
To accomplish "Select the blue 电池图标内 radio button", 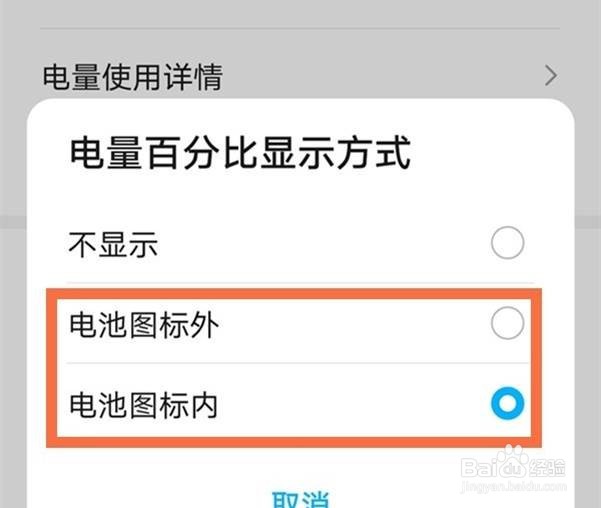I will [507, 403].
